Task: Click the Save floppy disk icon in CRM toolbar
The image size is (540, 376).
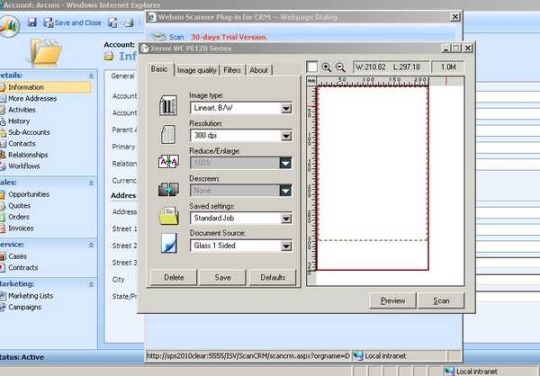Action: pos(32,23)
